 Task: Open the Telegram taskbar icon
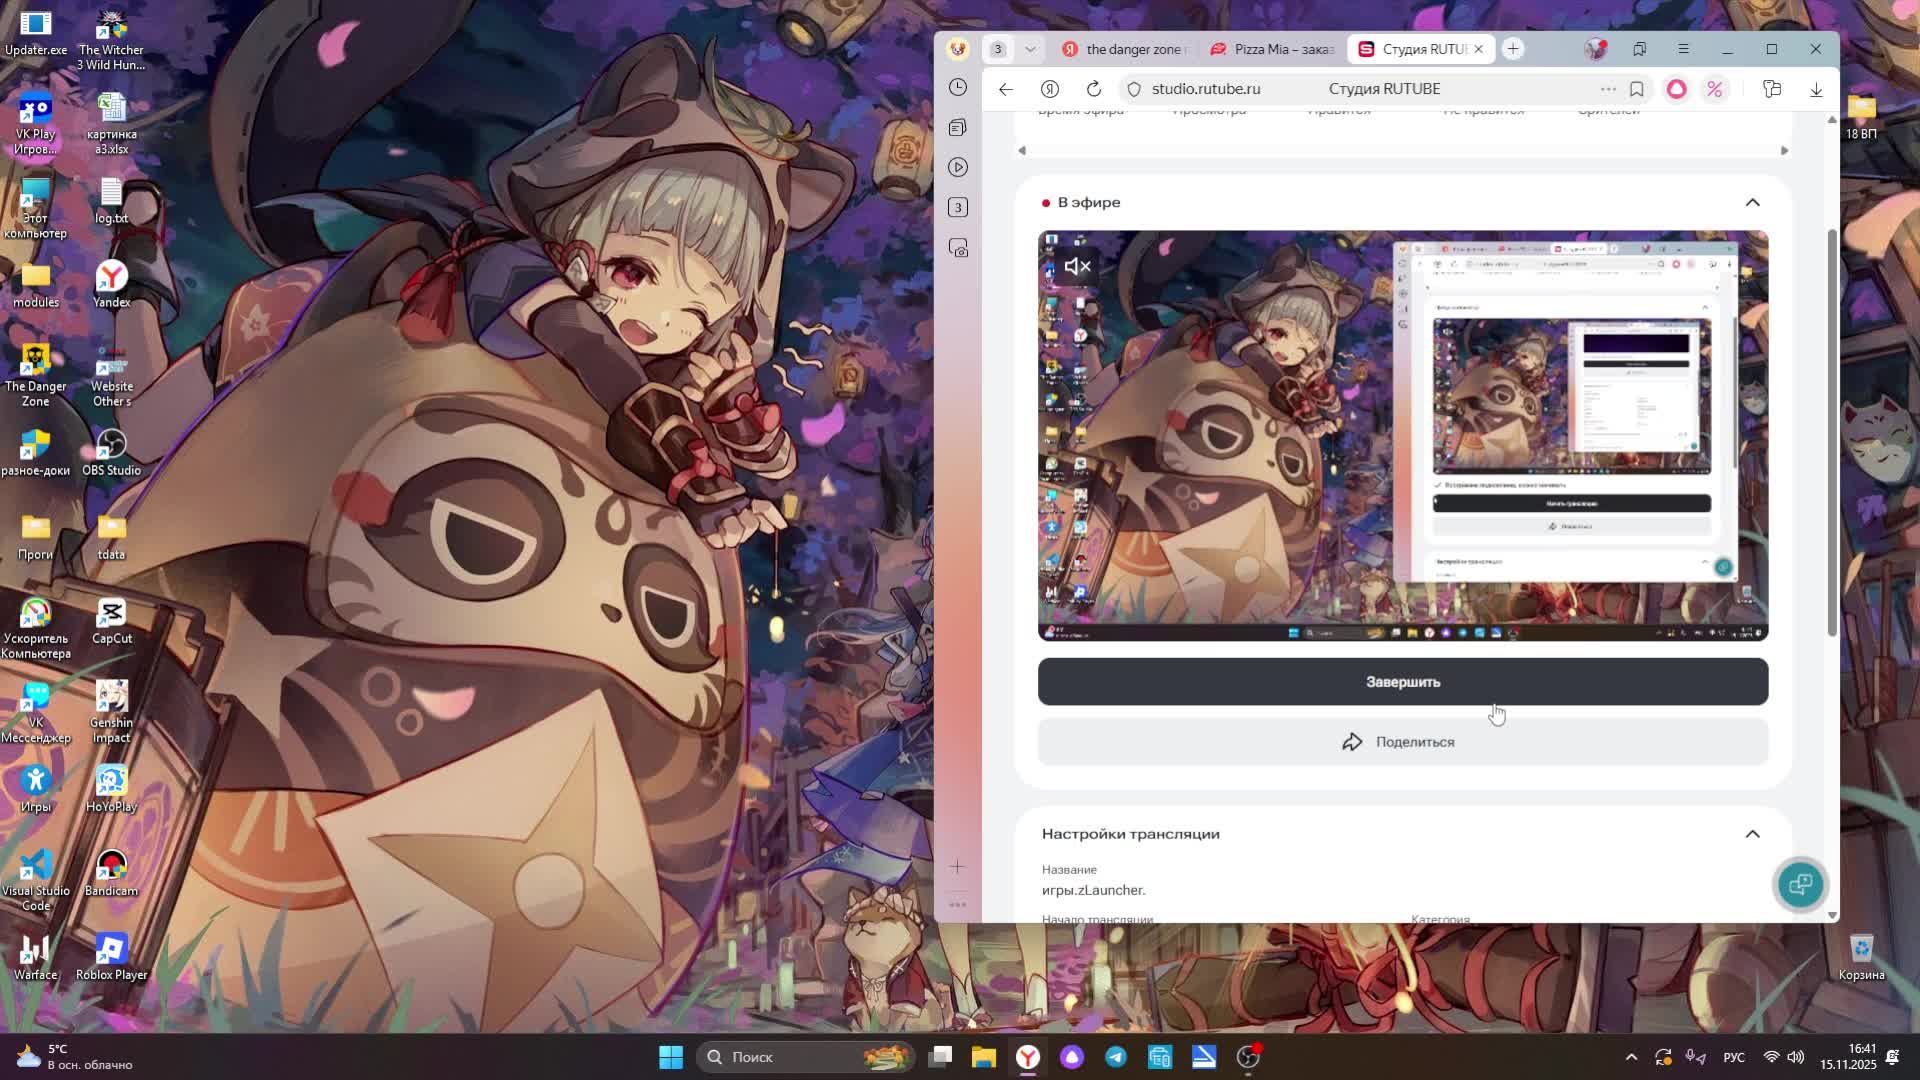[1116, 1057]
